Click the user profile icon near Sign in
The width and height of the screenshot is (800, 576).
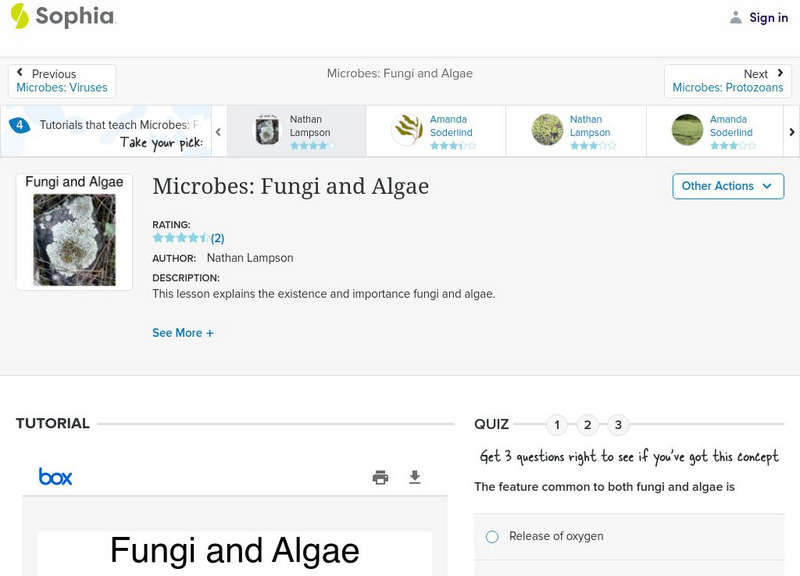pyautogui.click(x=736, y=17)
